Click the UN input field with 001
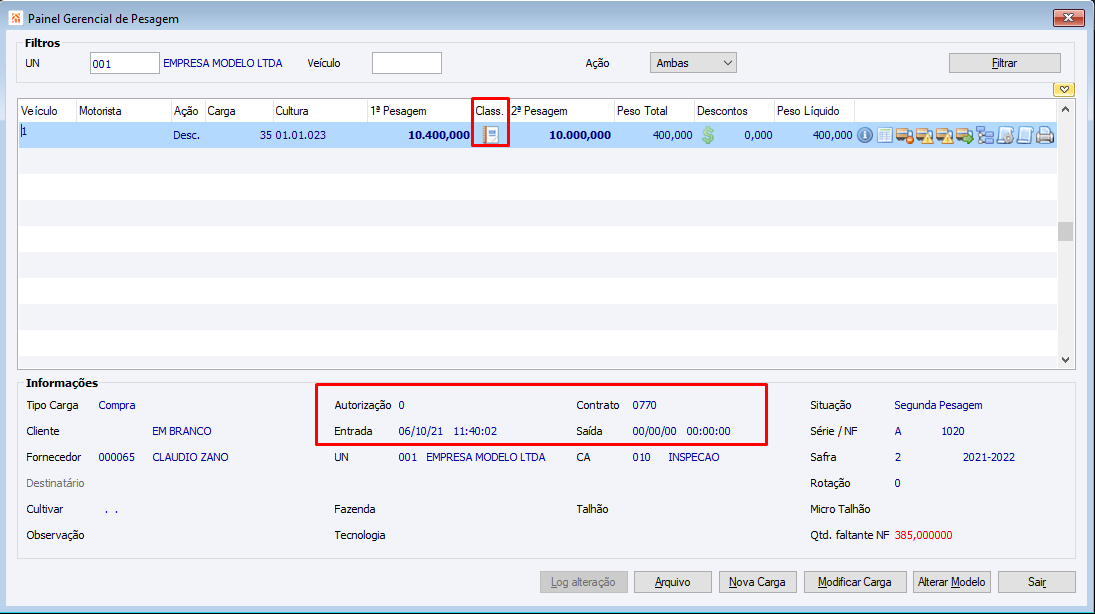The height and width of the screenshot is (614, 1095). tap(124, 63)
